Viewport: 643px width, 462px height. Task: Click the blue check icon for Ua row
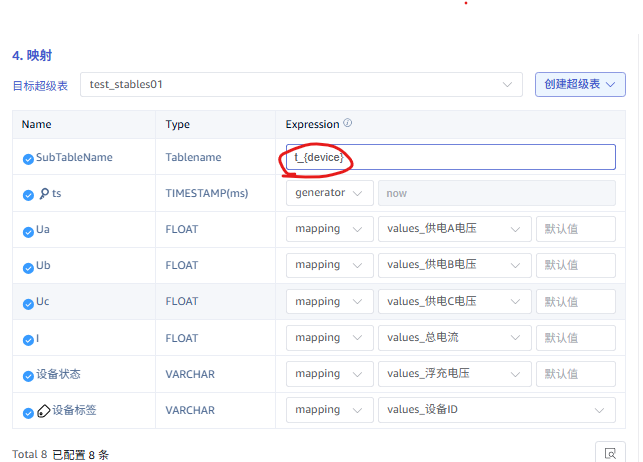[28, 230]
